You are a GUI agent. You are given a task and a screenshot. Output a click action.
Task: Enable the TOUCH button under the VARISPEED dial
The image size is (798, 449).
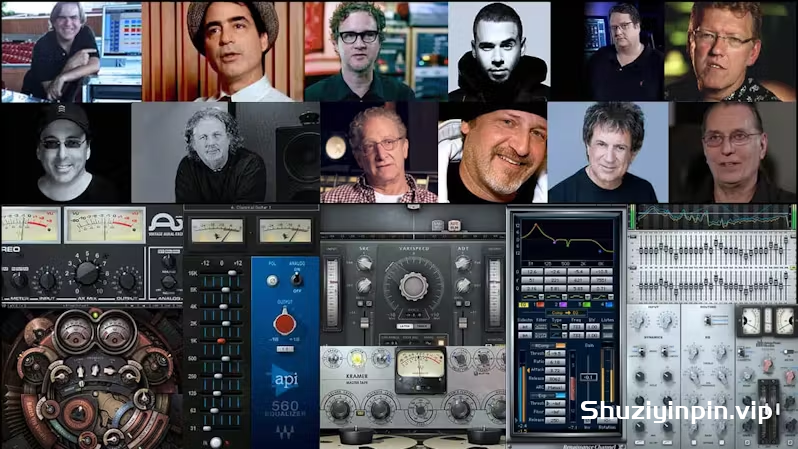422,326
